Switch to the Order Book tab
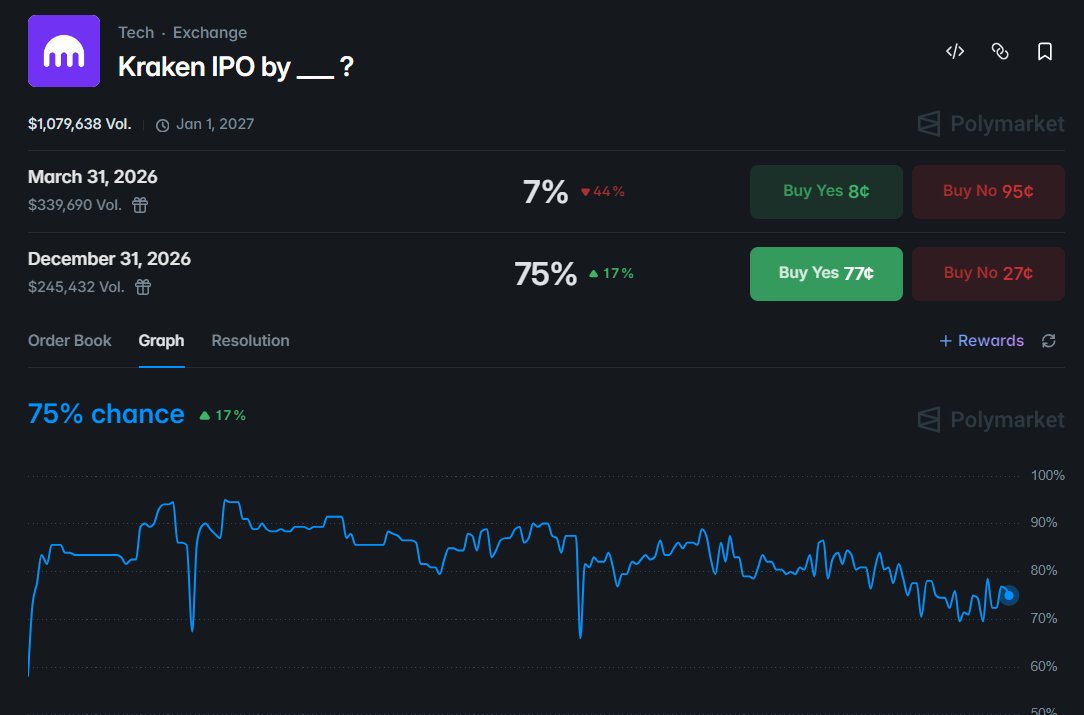Viewport: 1084px width, 715px height. coord(69,340)
